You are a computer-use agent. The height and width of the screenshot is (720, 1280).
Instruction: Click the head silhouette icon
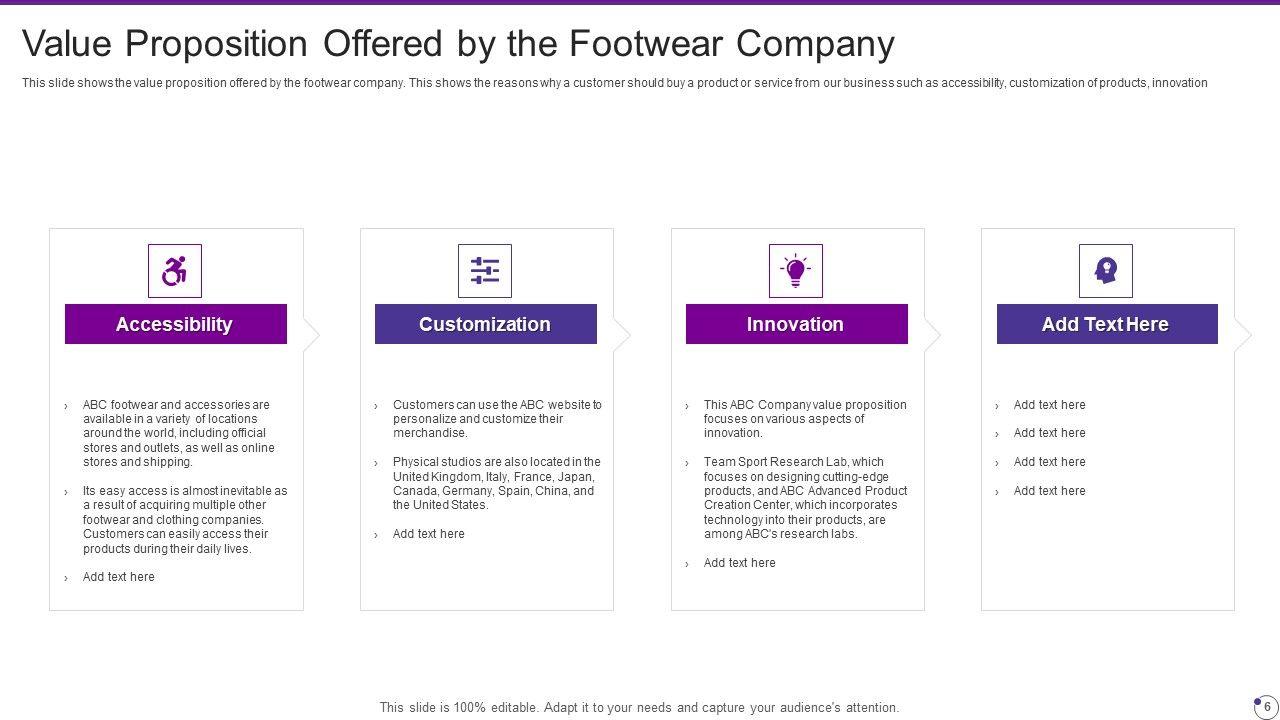[x=1106, y=271]
